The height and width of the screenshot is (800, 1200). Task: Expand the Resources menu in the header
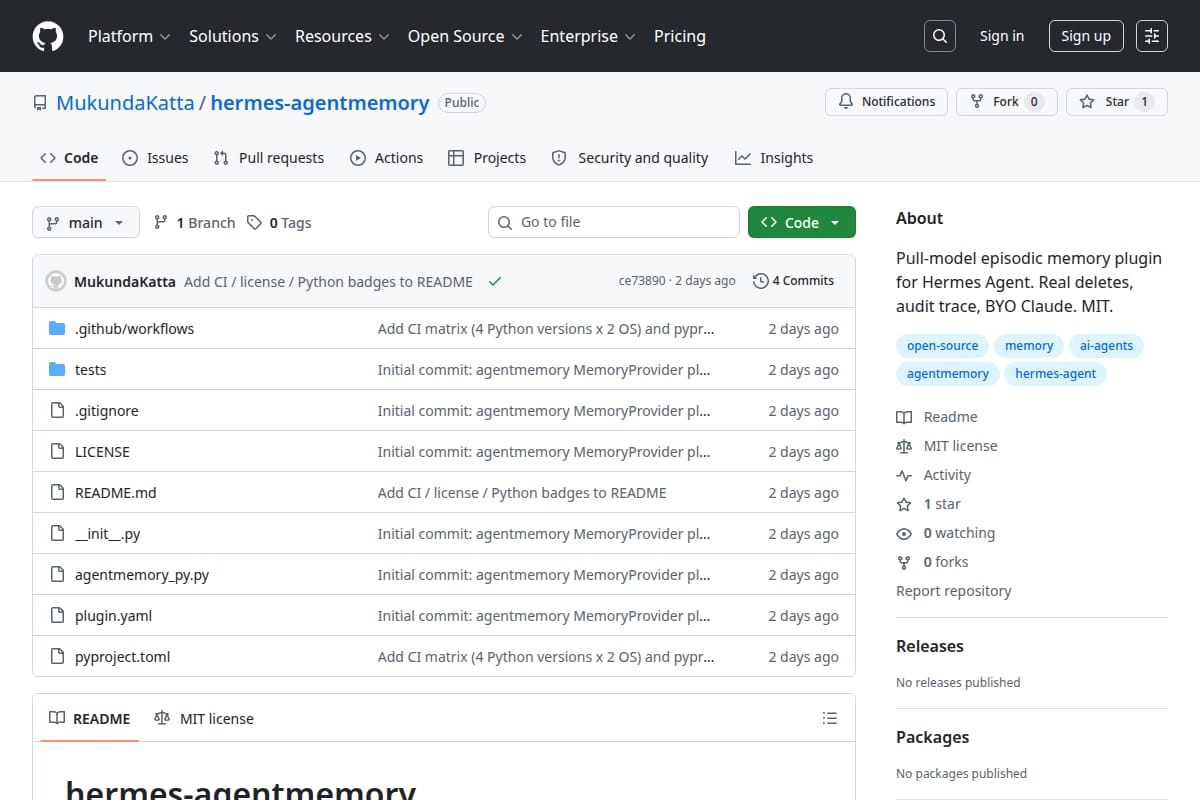pyautogui.click(x=341, y=36)
